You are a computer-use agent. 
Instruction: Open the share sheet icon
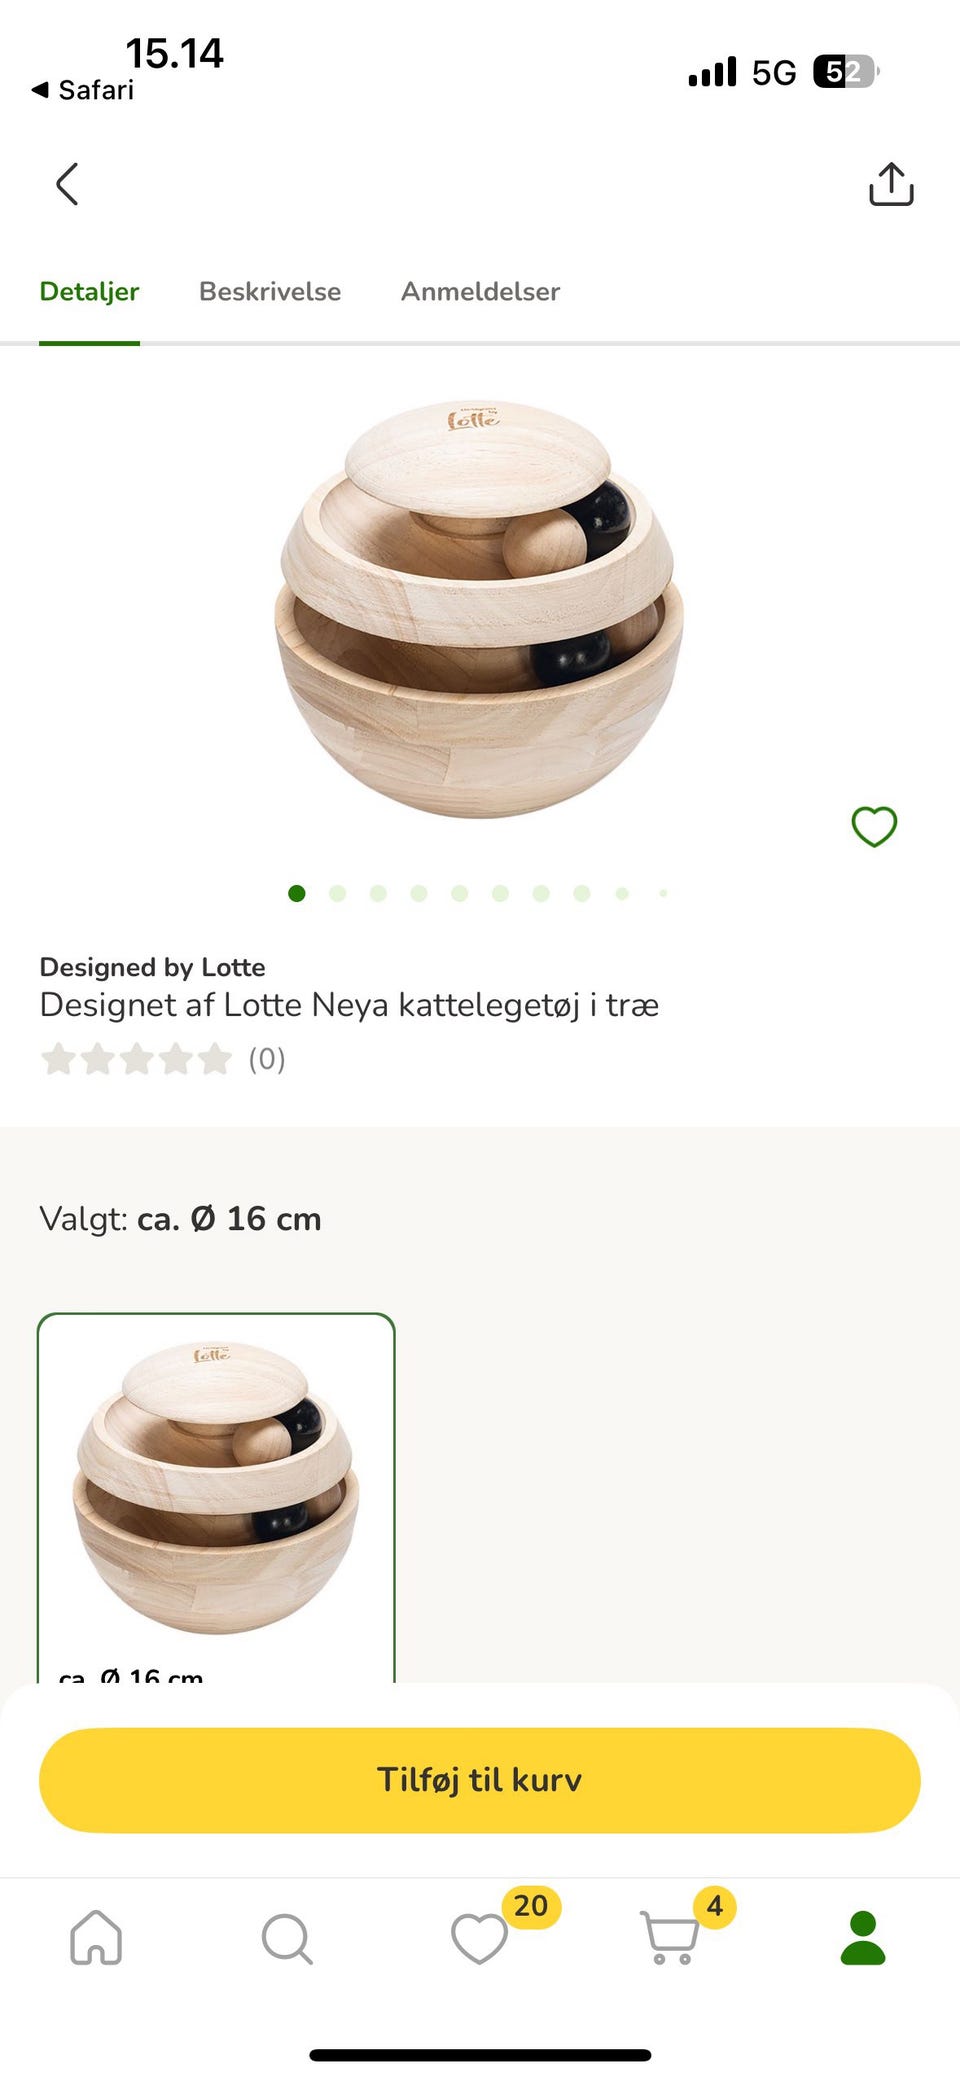(x=891, y=184)
